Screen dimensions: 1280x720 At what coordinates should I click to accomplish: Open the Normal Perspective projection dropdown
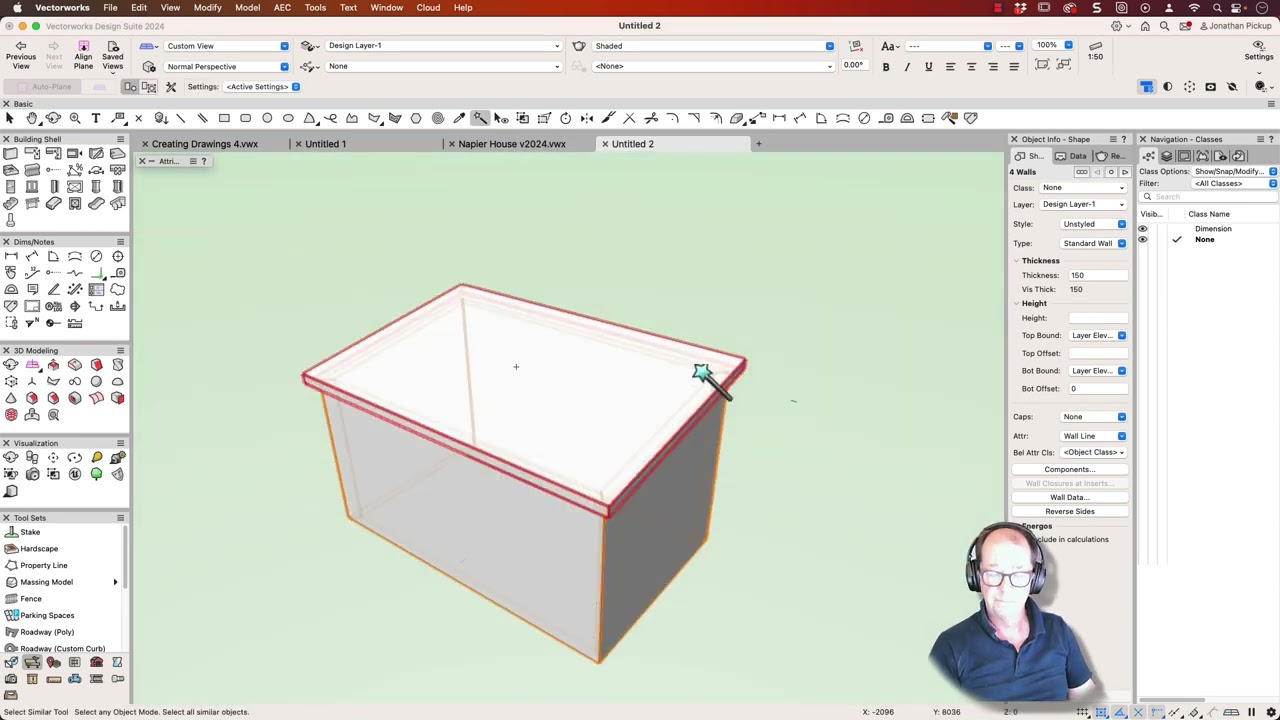(226, 67)
